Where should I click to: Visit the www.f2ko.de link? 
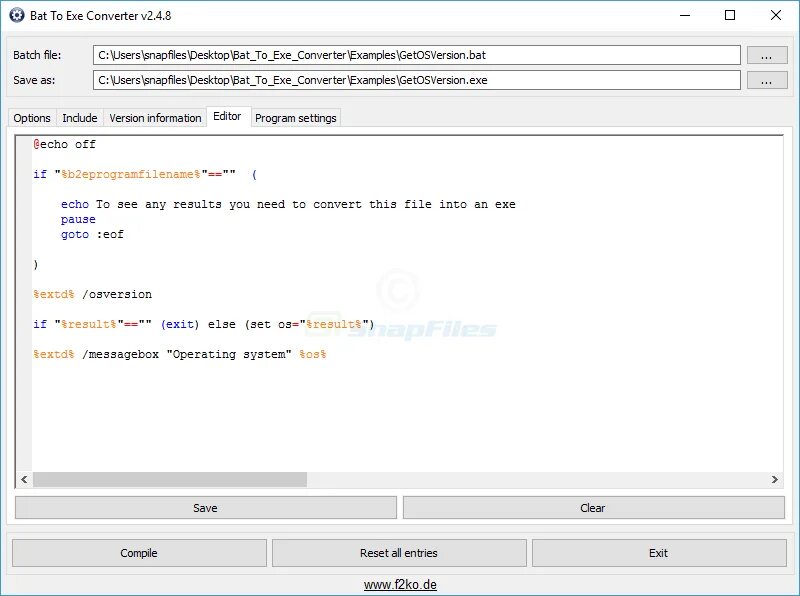click(x=400, y=585)
